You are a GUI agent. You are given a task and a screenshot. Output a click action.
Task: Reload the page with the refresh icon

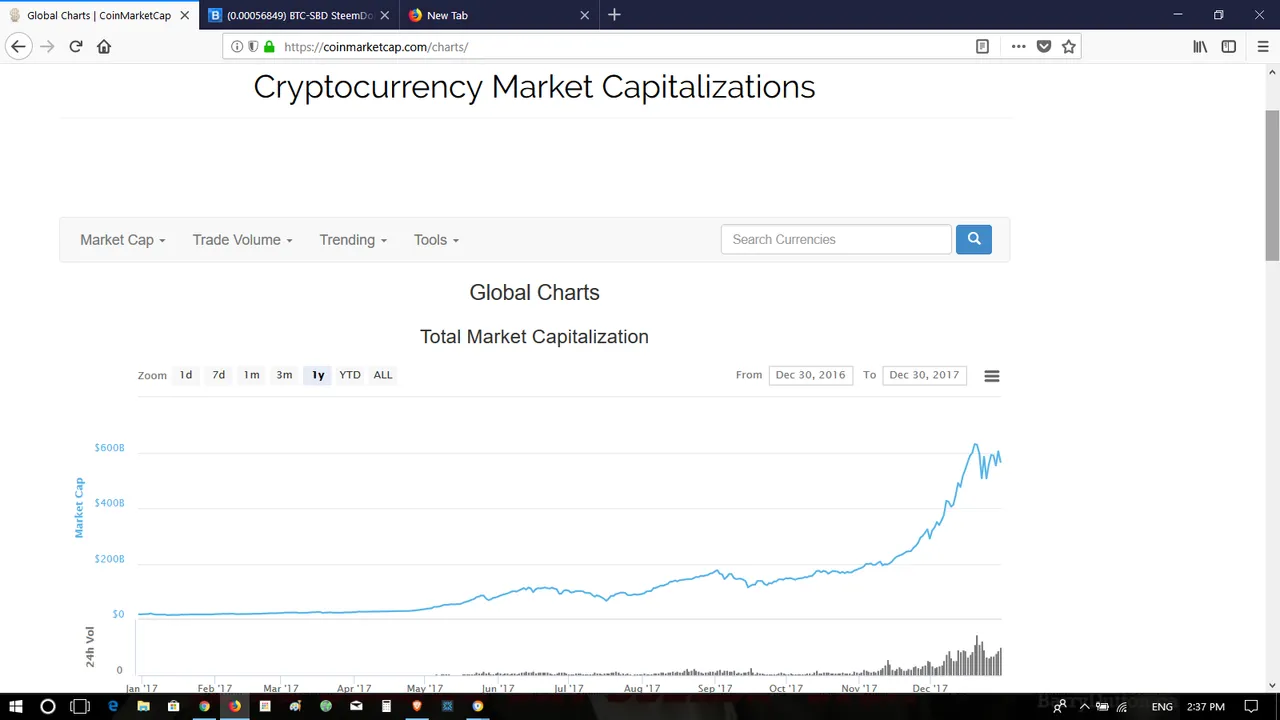click(75, 46)
